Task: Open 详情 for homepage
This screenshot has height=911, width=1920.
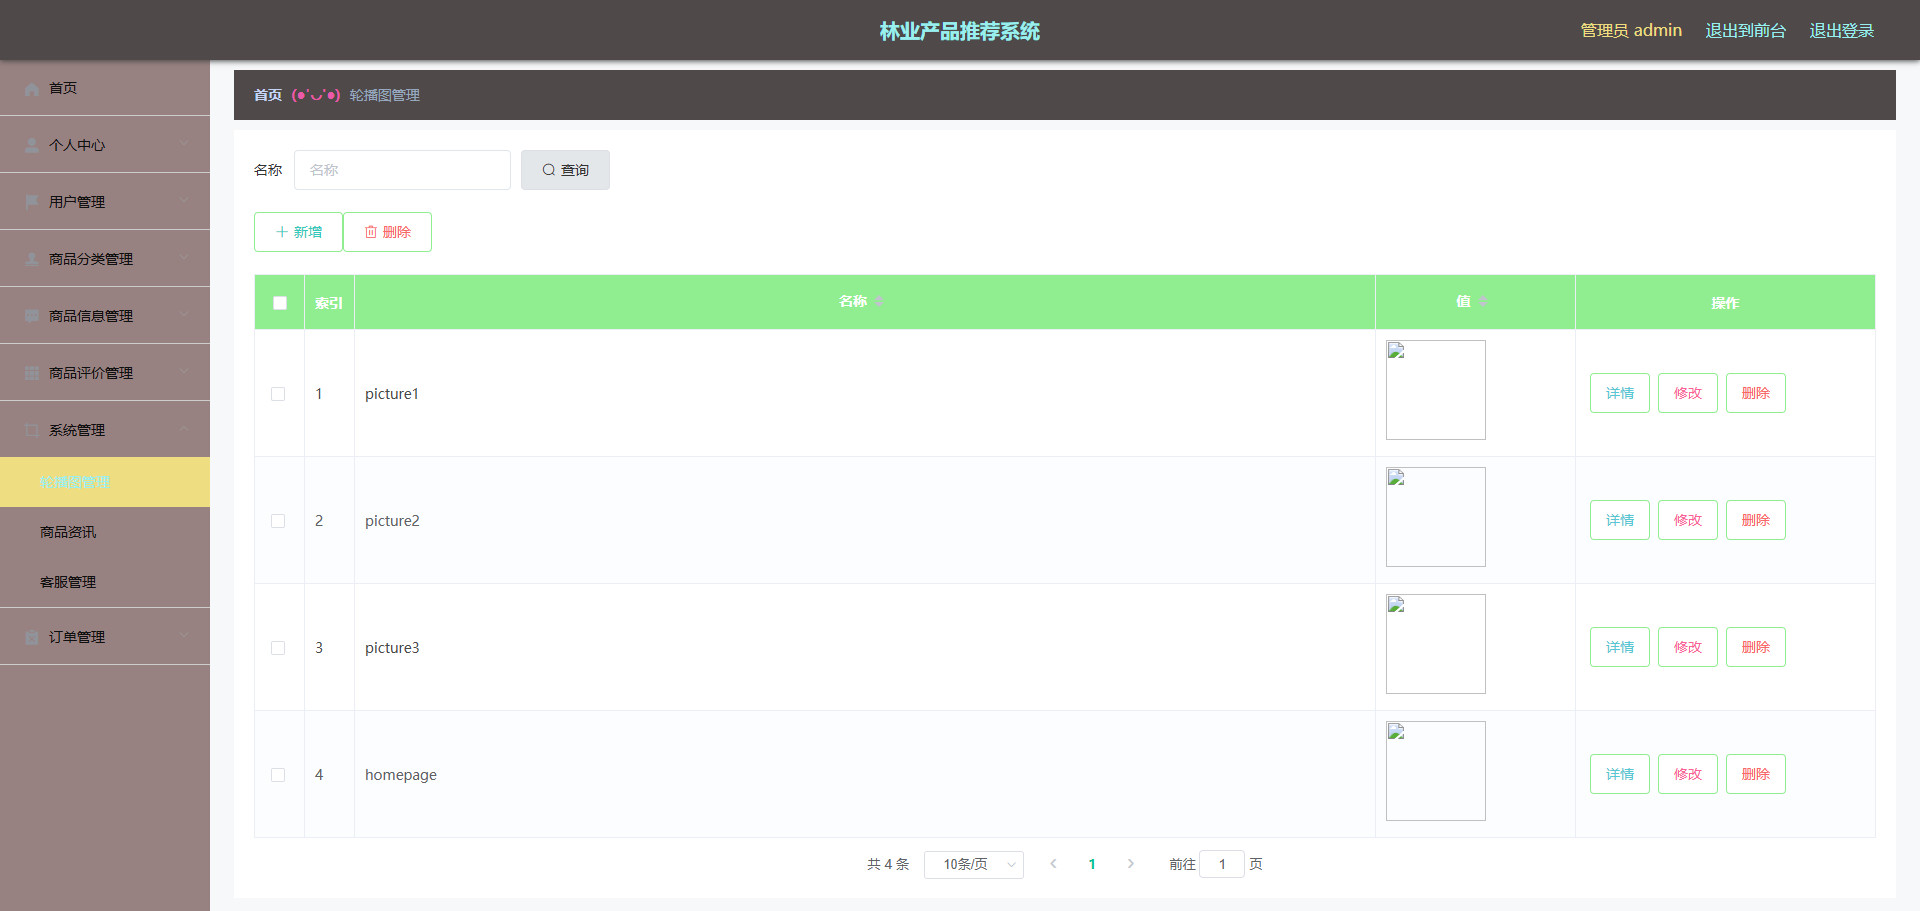Action: 1620,774
